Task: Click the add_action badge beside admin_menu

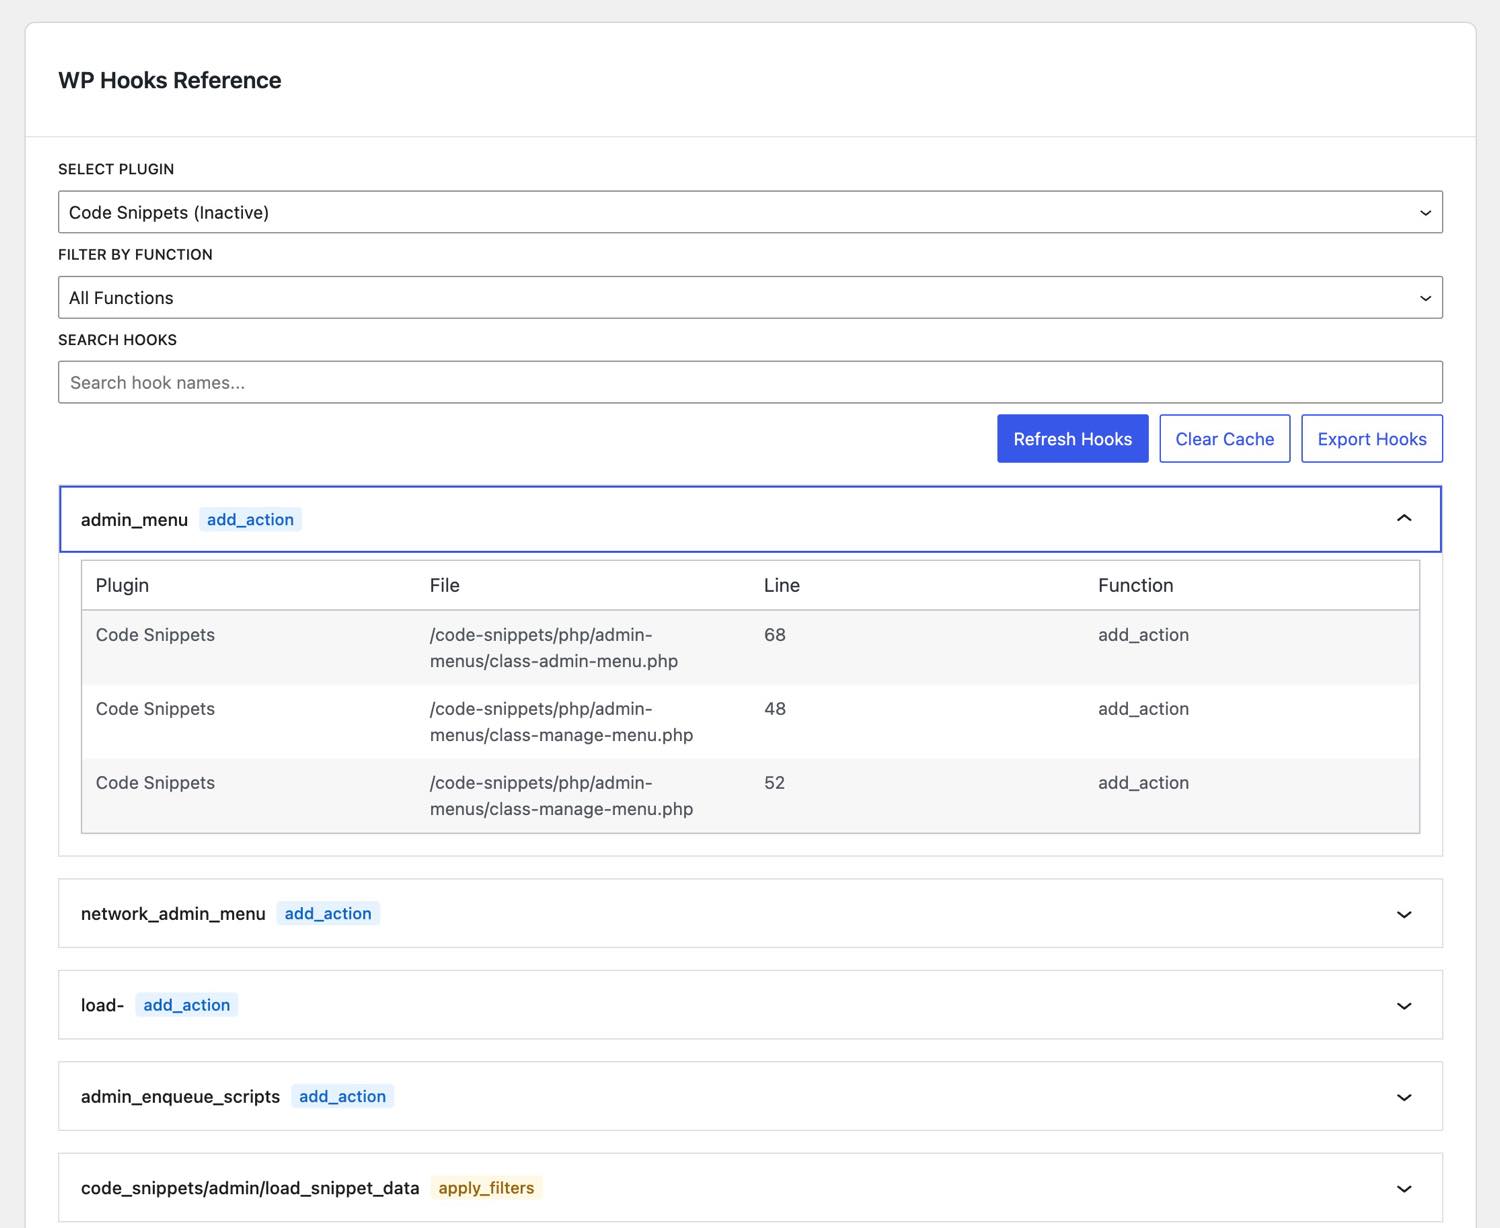Action: click(250, 519)
